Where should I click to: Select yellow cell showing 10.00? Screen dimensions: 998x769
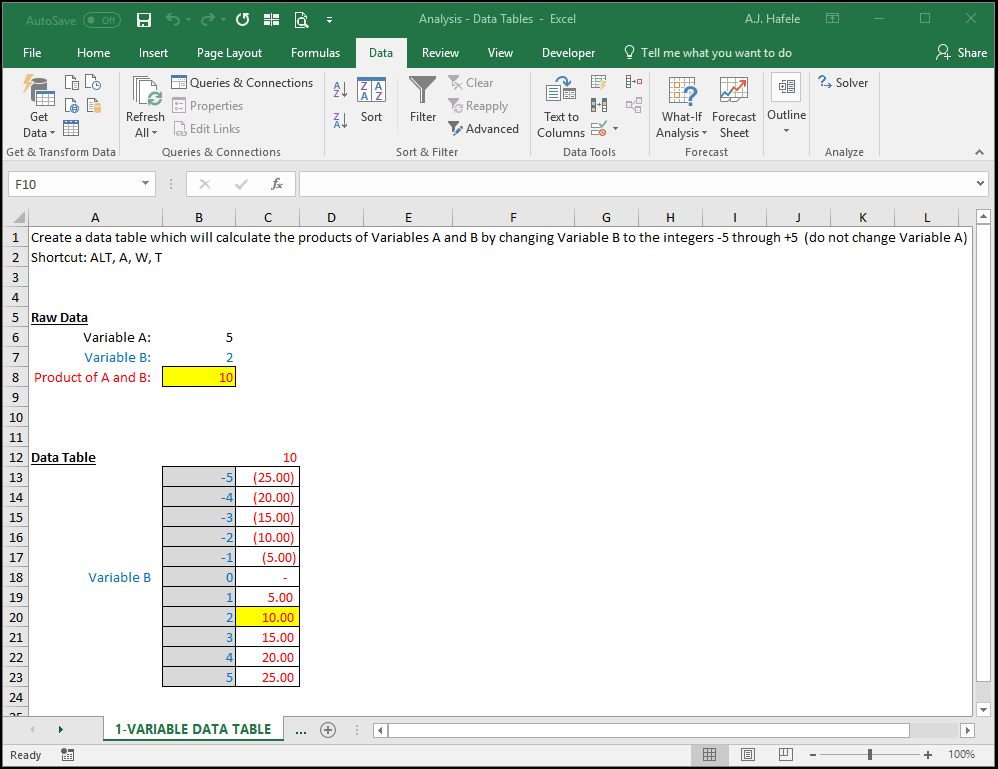click(x=267, y=617)
